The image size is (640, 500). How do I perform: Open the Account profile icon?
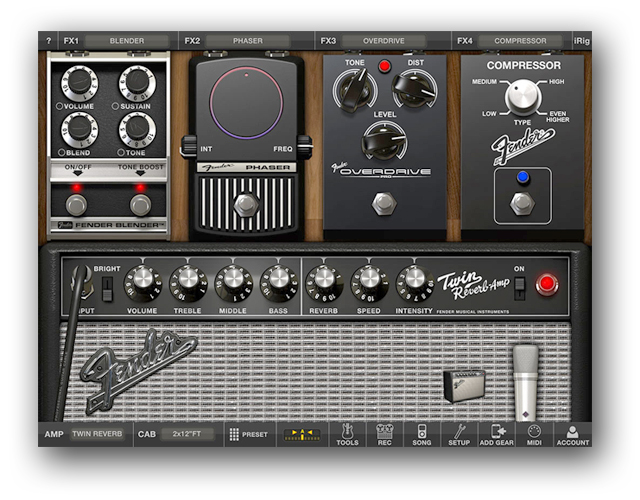[x=573, y=435]
